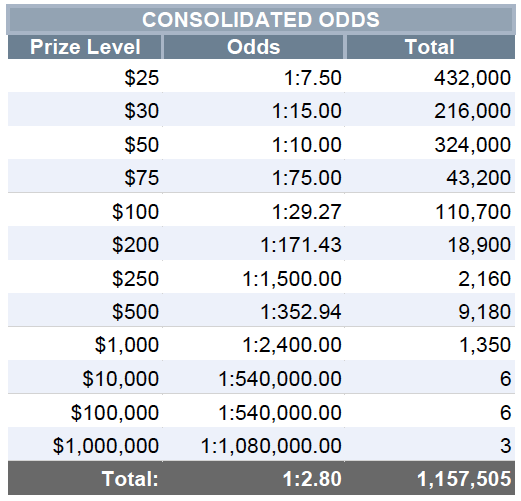Click the $25 prize level cell

click(x=85, y=76)
